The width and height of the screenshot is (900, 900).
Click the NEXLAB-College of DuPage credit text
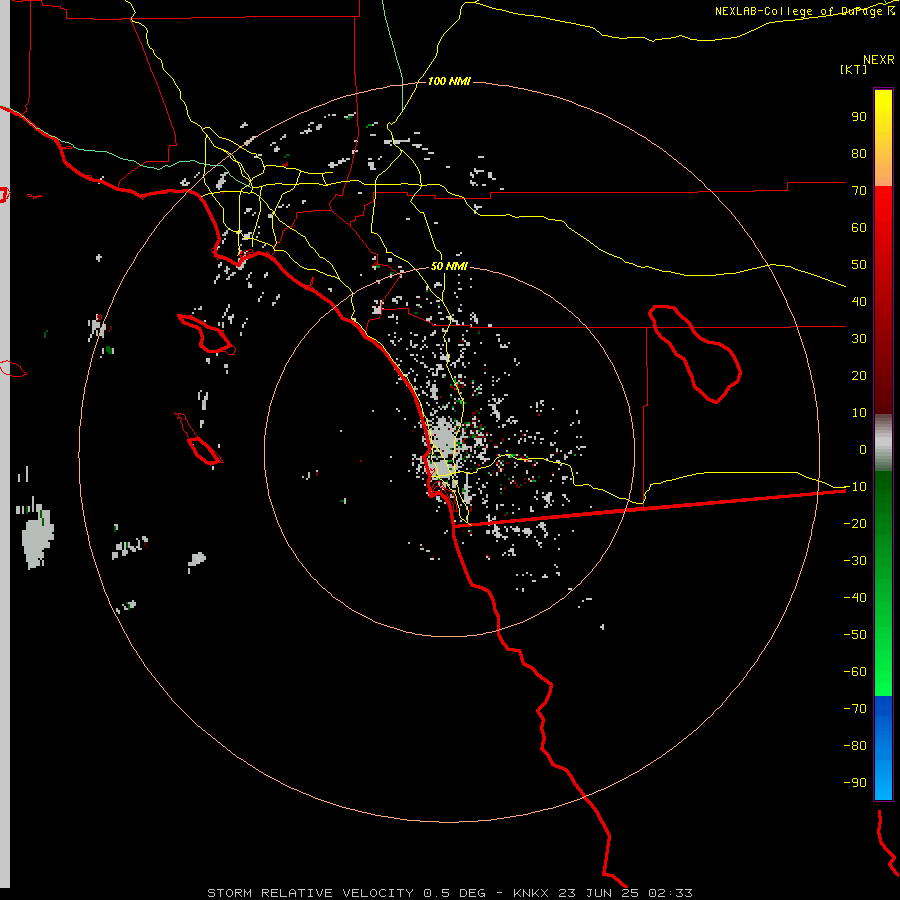tap(804, 11)
